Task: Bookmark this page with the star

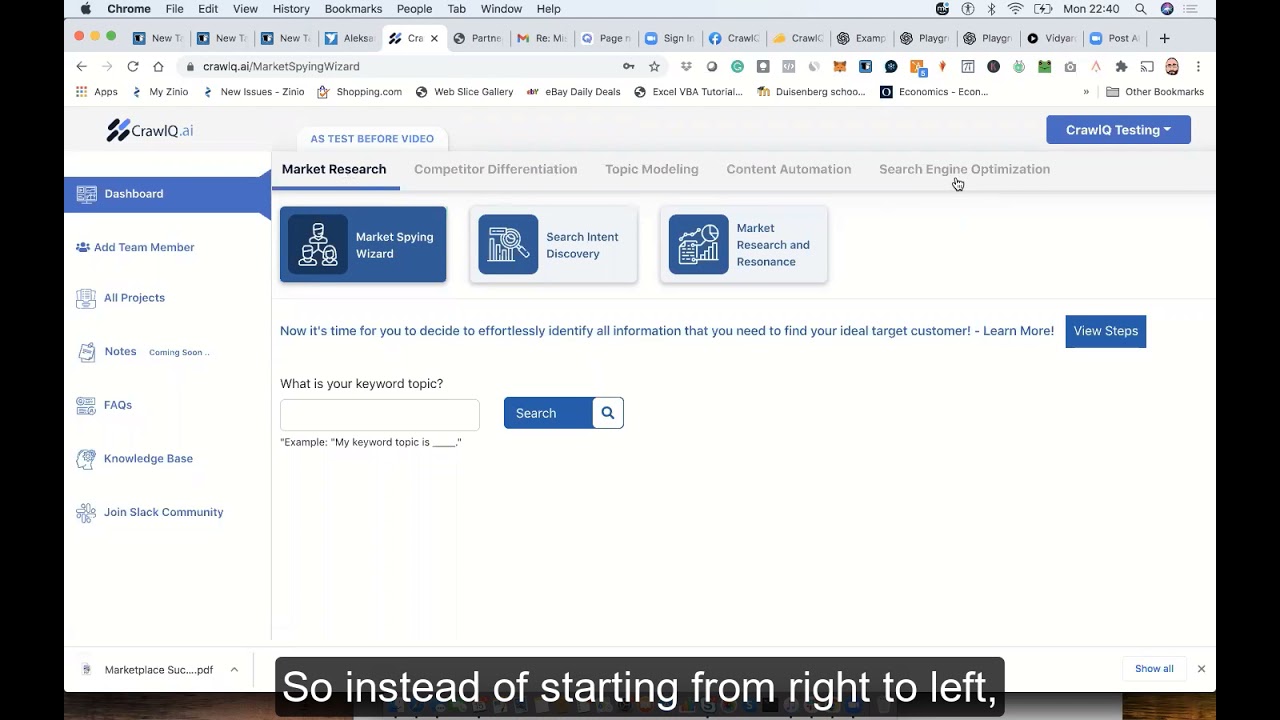Action: [654, 66]
